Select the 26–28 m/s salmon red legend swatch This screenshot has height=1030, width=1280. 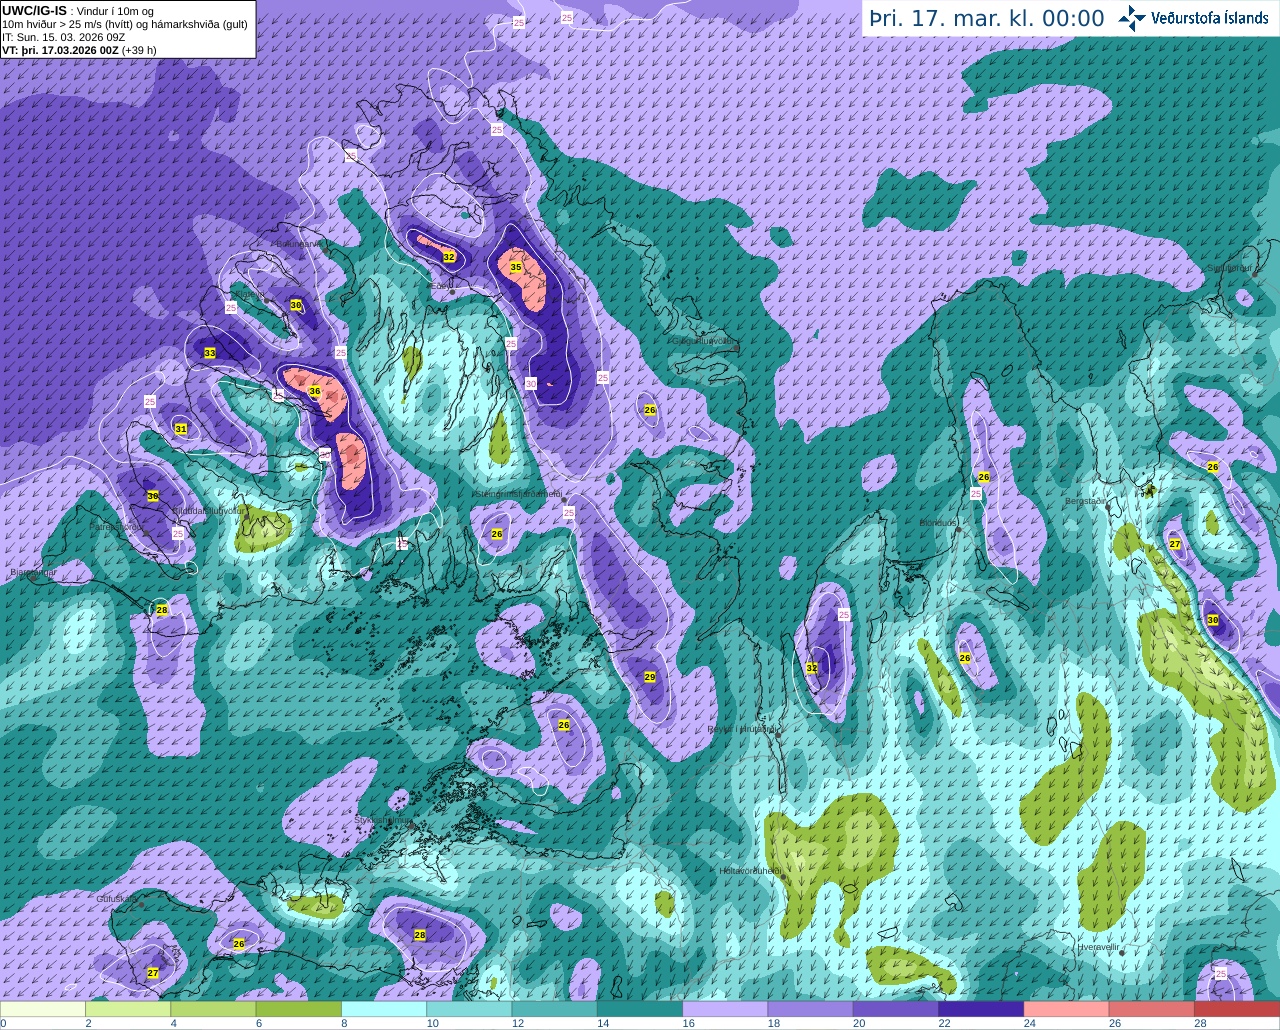tap(1151, 1009)
